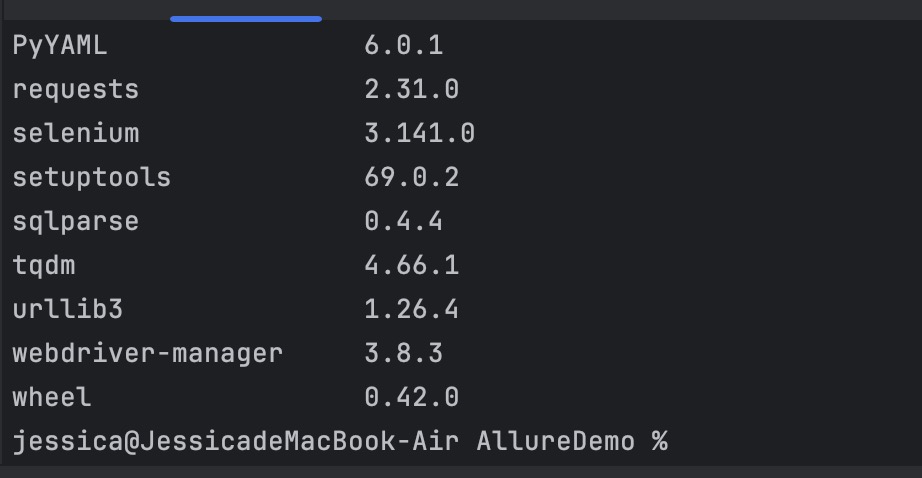Screen dimensions: 922x478
Task: Click version 4.66.1 of tqdm
Action: tap(412, 266)
